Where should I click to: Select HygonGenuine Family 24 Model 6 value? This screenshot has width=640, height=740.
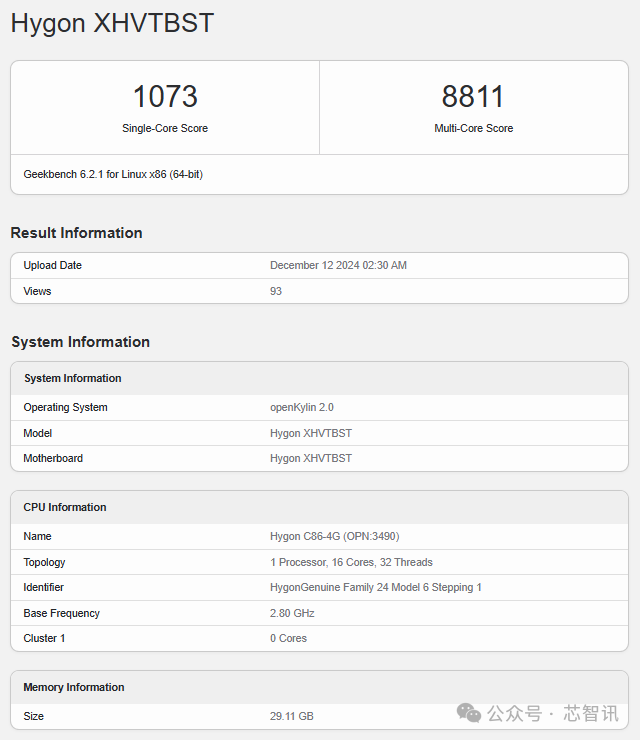pyautogui.click(x=376, y=588)
